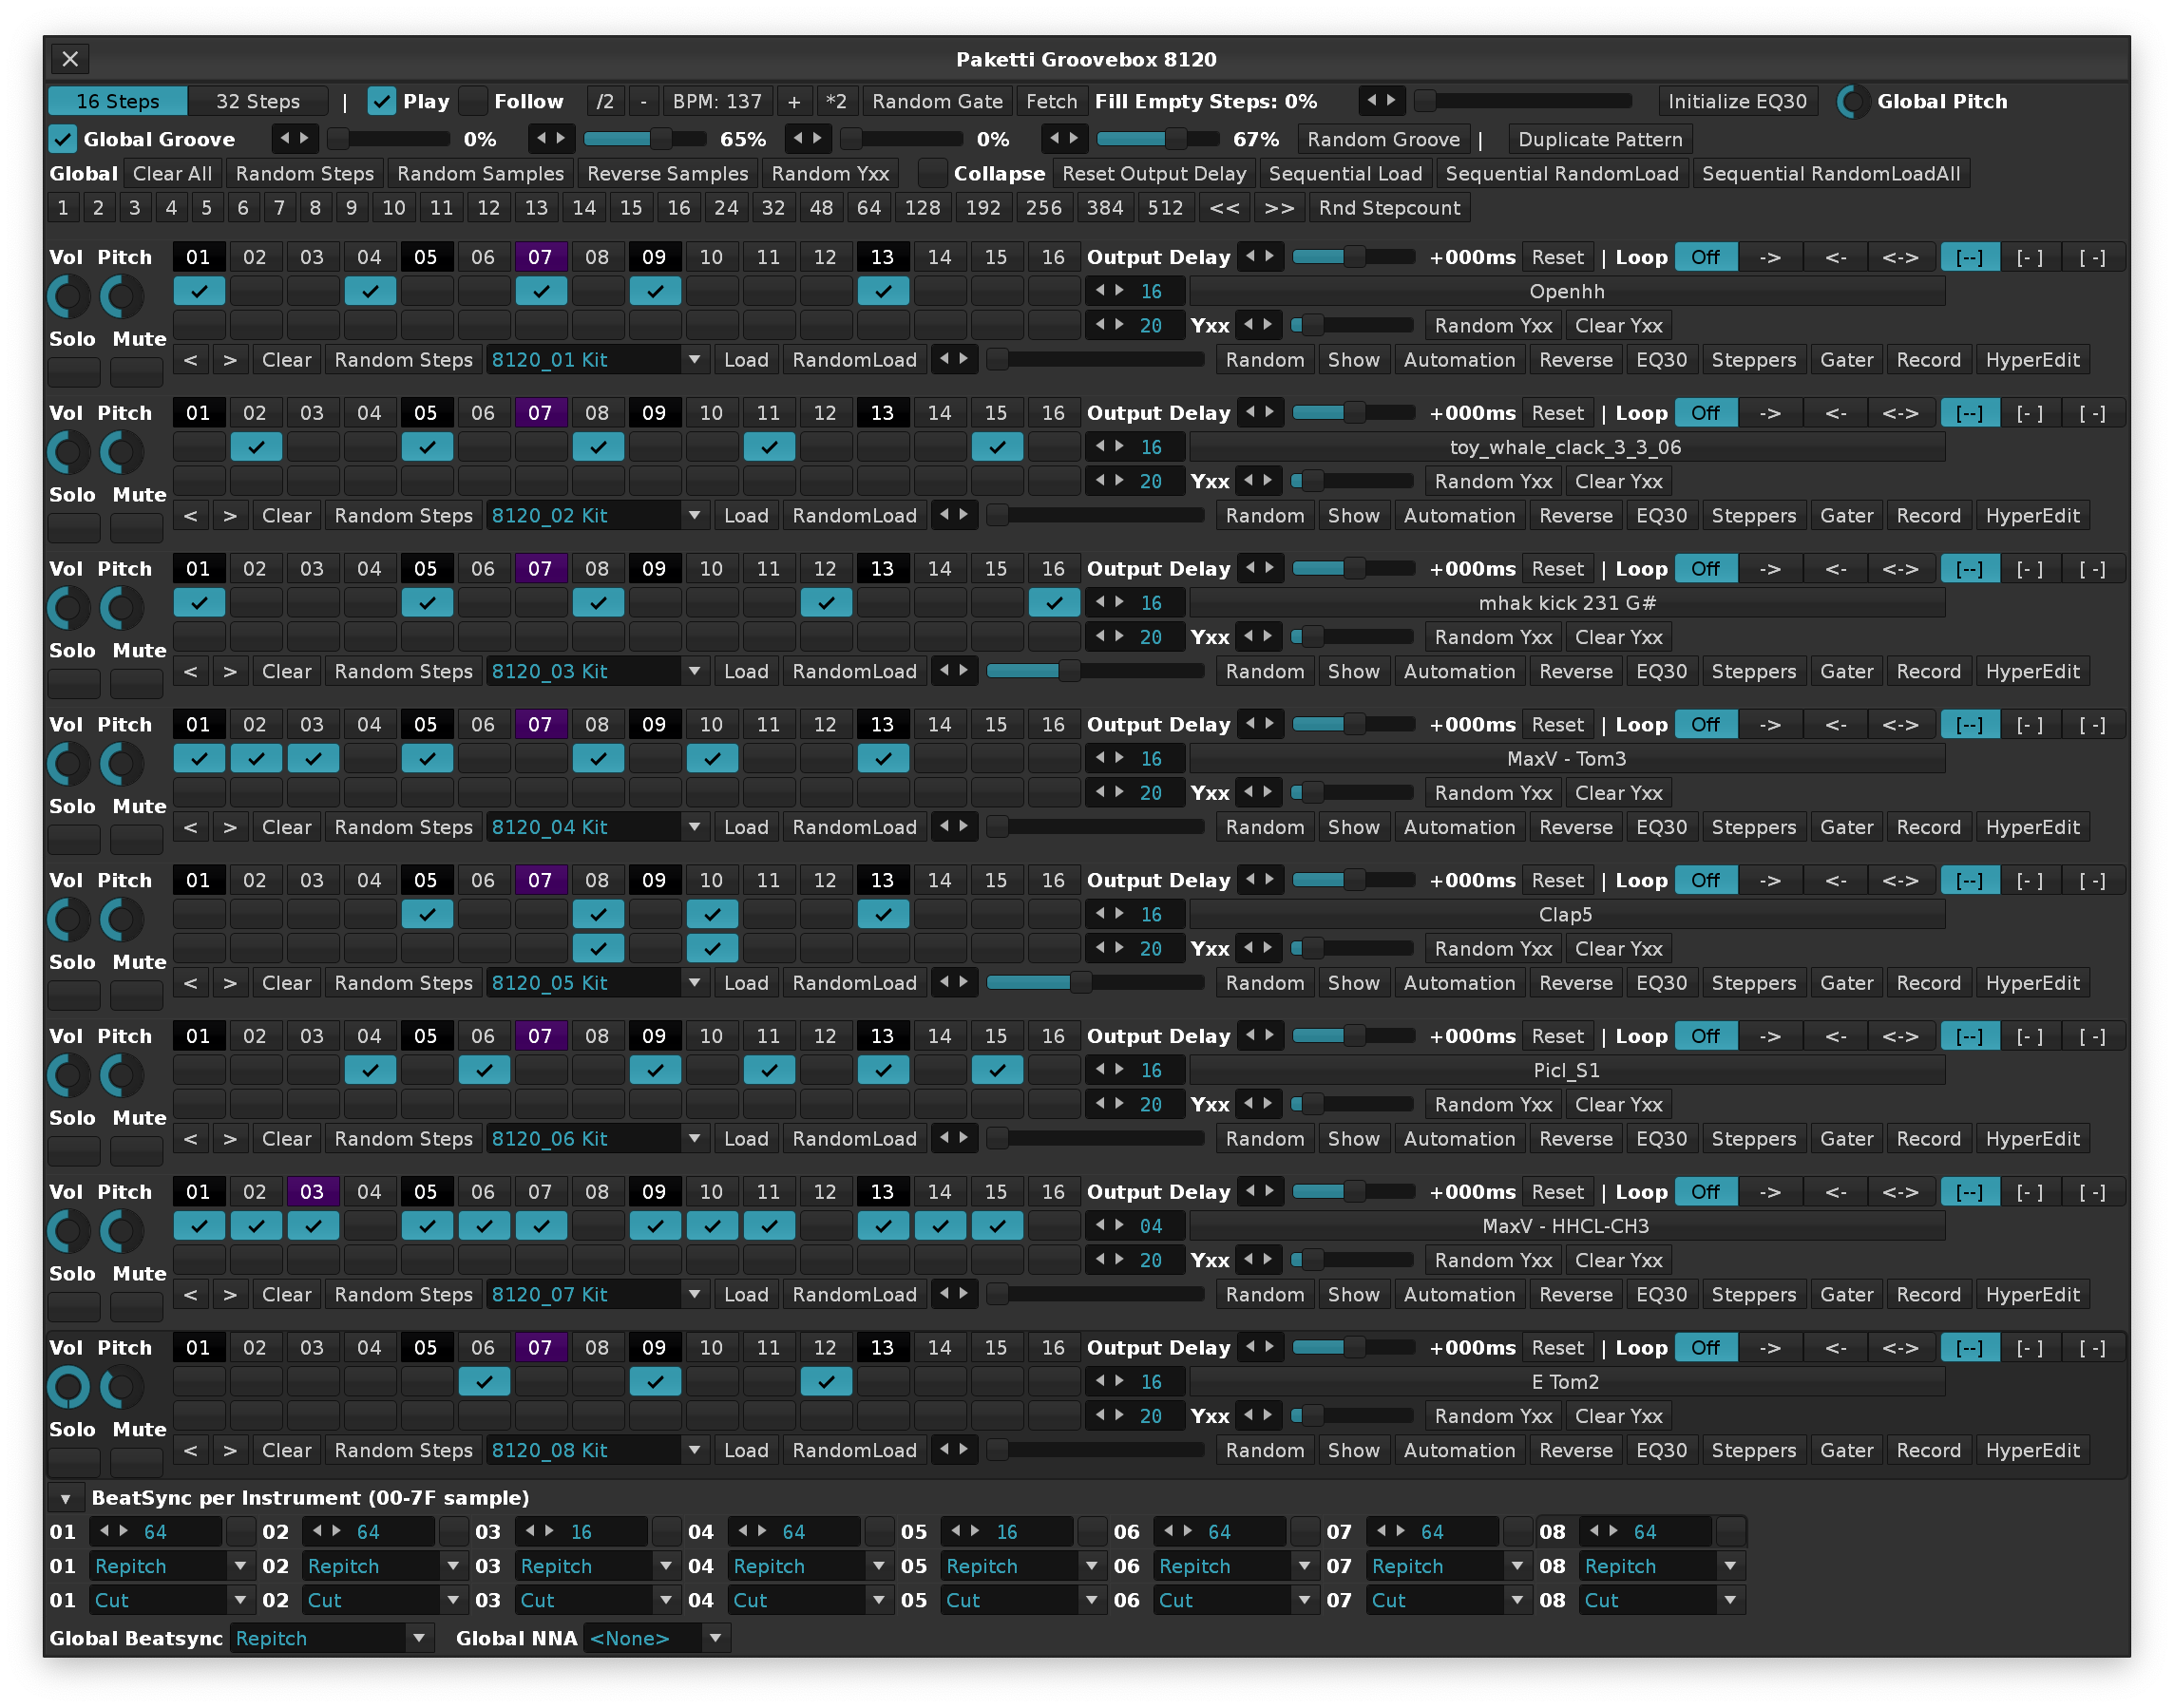This screenshot has width=2174, height=1708.
Task: Click the Global Pitch rotary knob
Action: (x=1852, y=101)
